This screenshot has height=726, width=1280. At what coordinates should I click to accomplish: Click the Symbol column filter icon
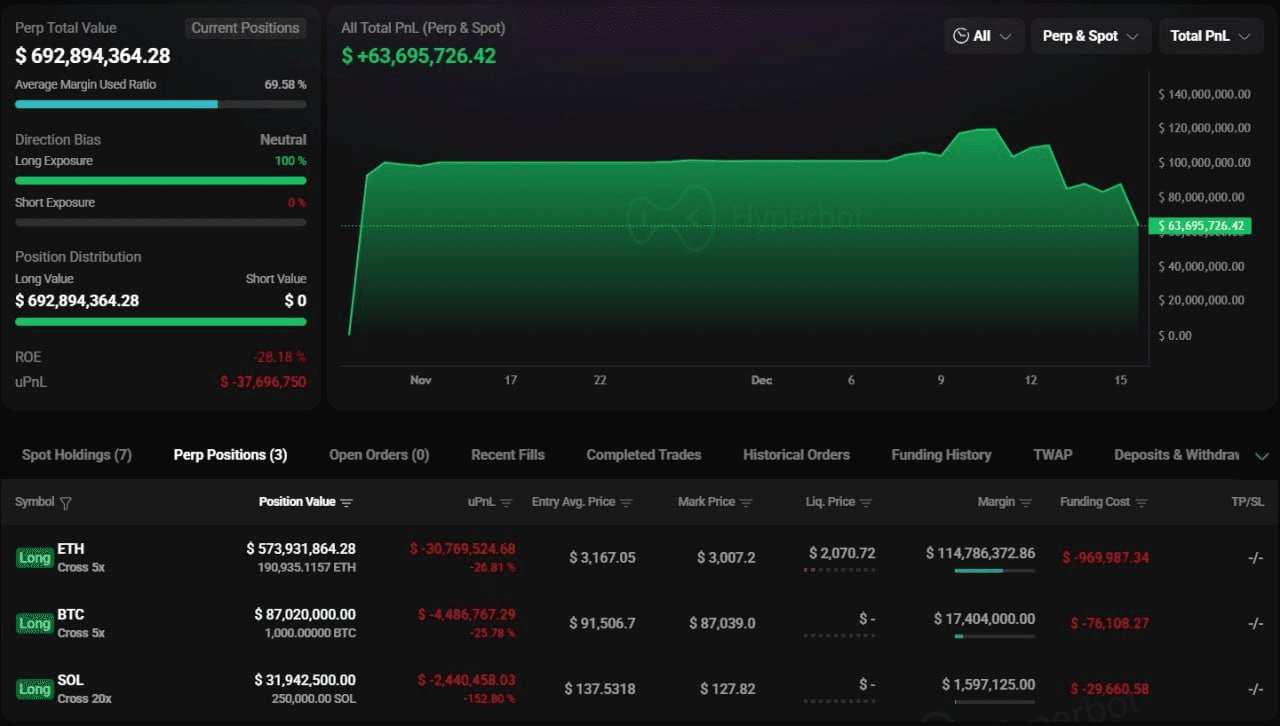(x=66, y=503)
